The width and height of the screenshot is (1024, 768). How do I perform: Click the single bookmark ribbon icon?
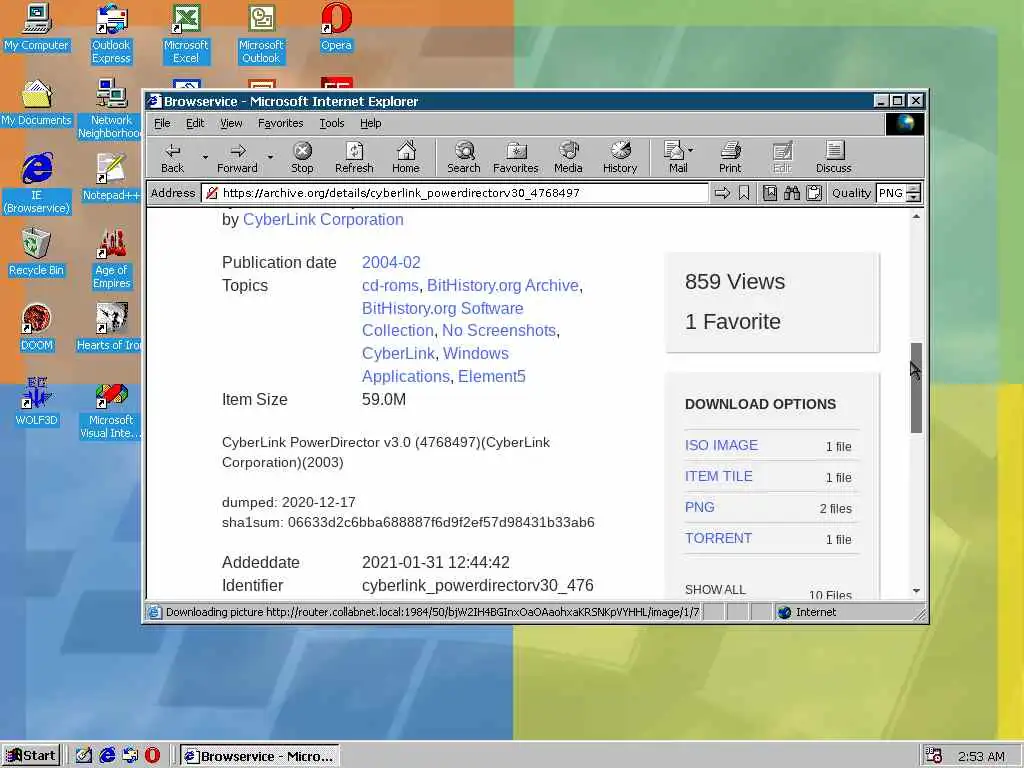(x=744, y=193)
